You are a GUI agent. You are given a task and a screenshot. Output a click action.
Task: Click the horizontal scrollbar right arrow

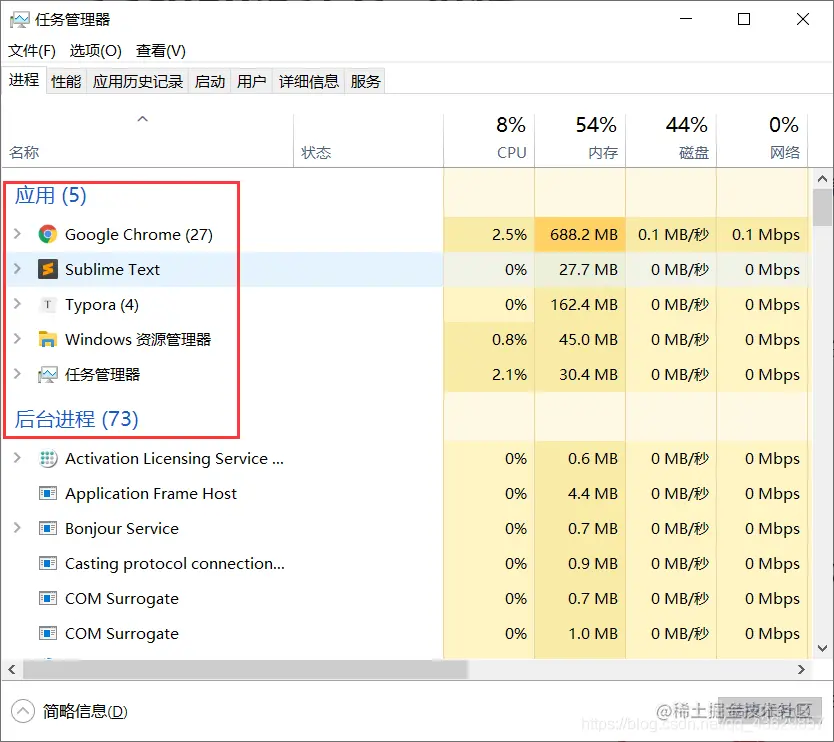802,669
